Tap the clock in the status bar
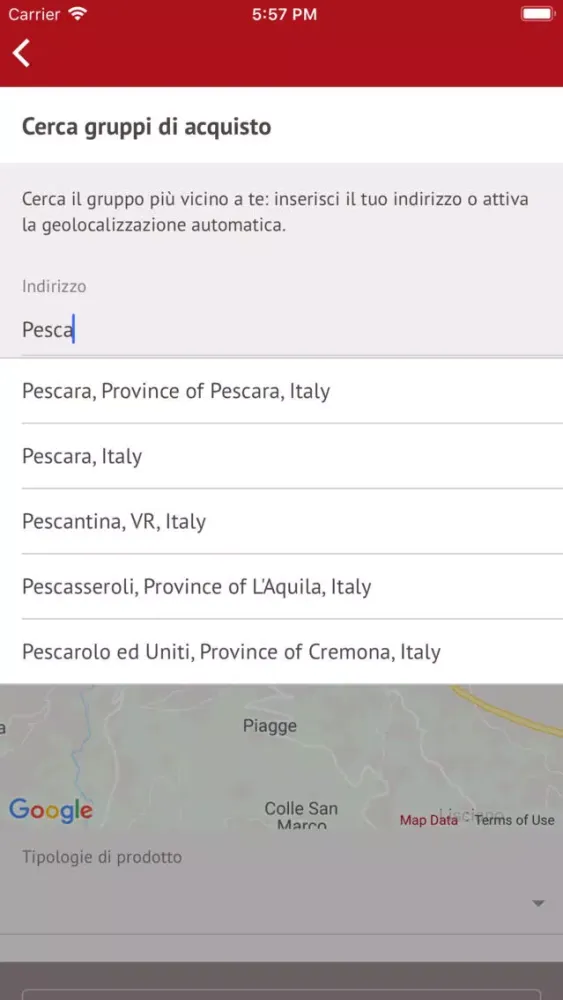The image size is (563, 1000). [284, 15]
